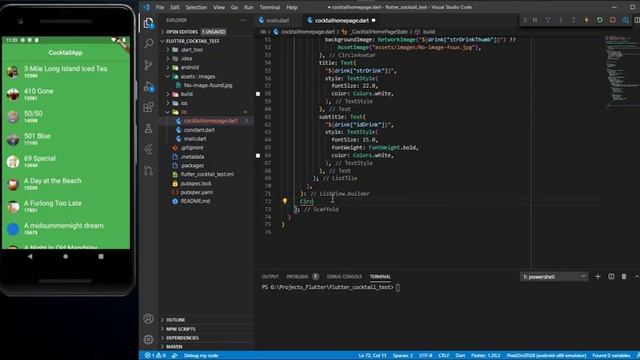Open the Explorer view in activity bar
Screen dimensions: 640x360
click(x=149, y=23)
